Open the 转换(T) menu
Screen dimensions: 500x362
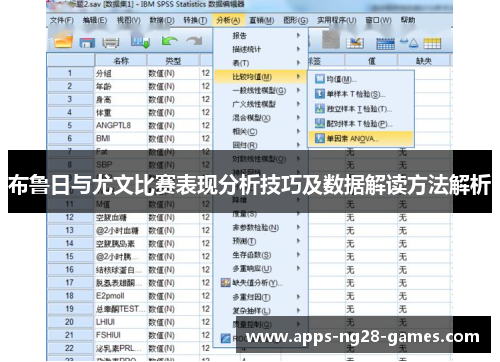click(x=195, y=20)
